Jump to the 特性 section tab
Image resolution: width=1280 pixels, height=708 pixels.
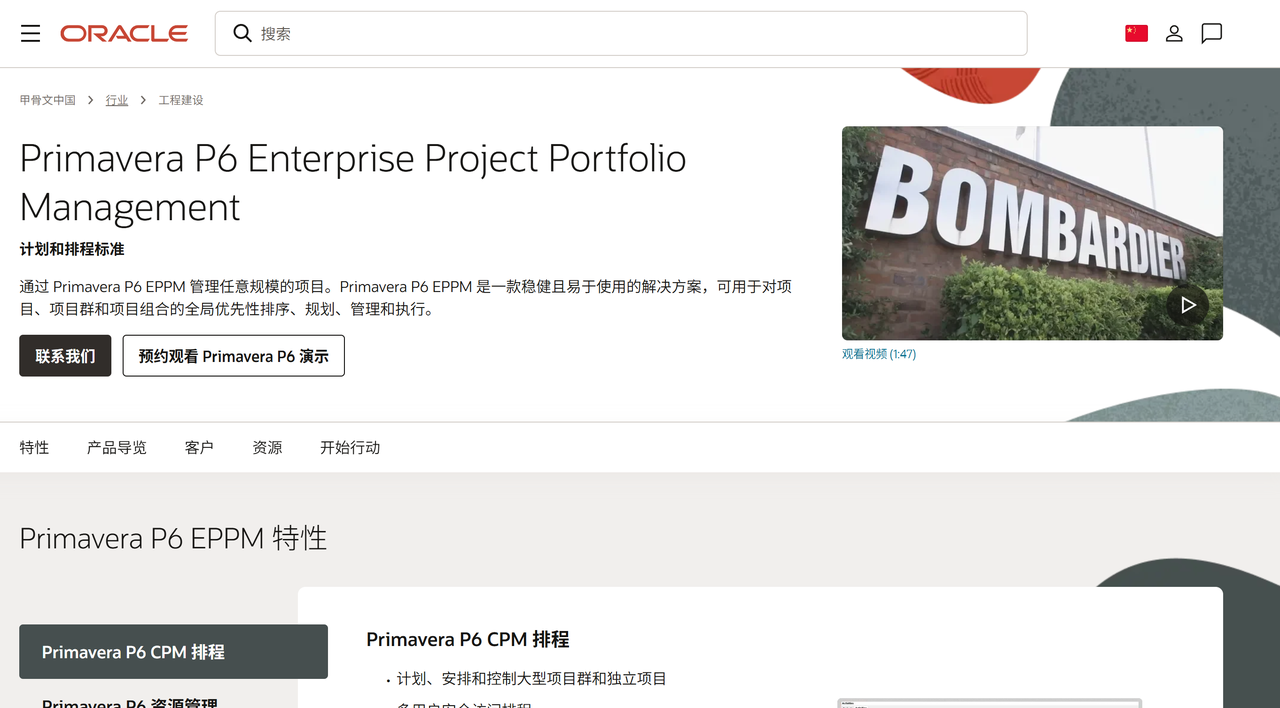coord(34,448)
